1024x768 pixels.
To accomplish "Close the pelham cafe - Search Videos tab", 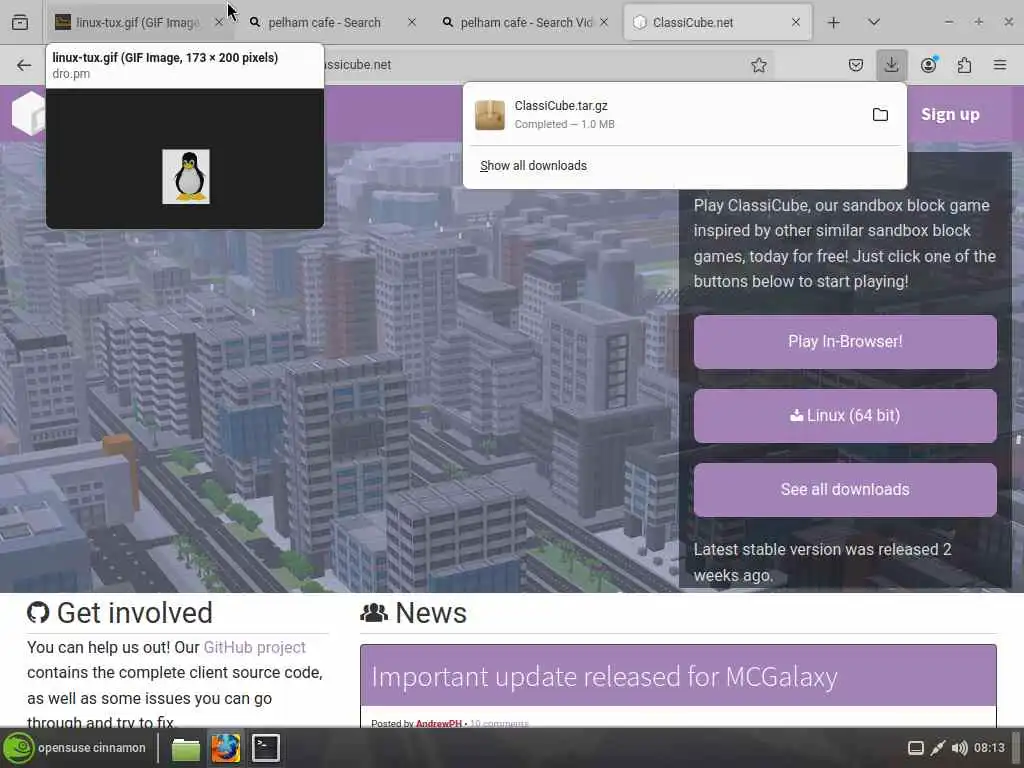I will pos(604,22).
